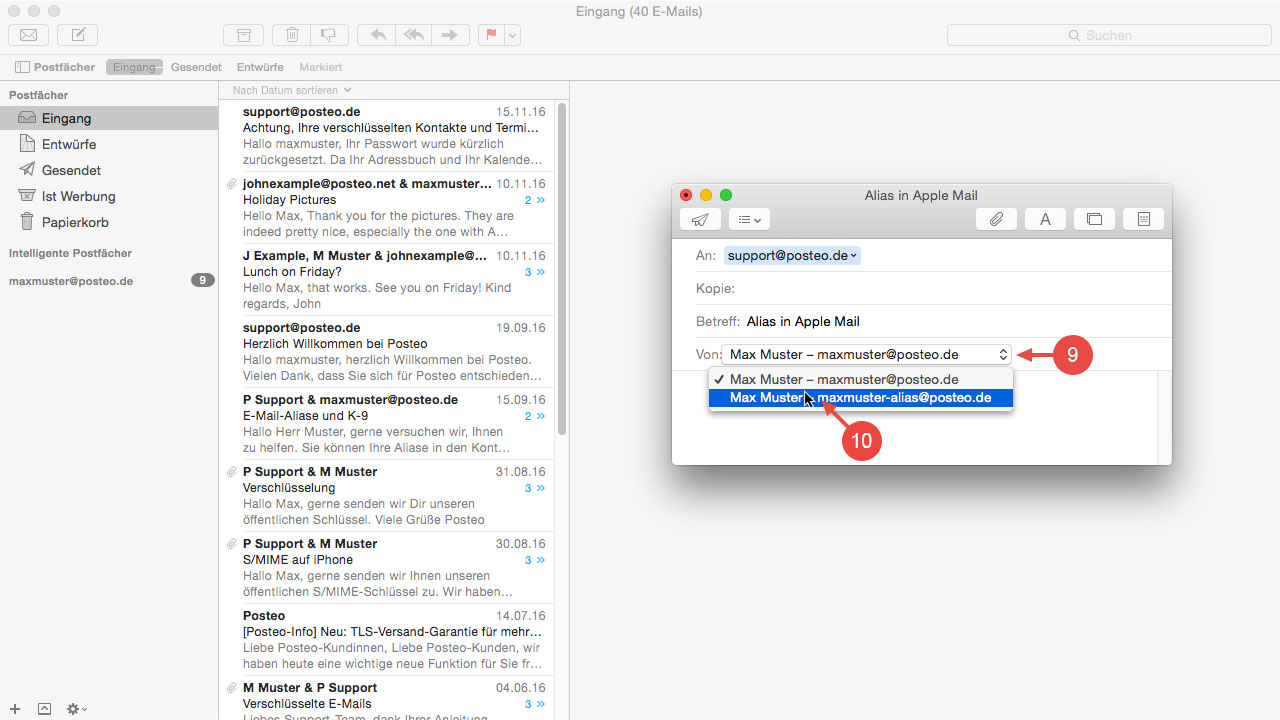Delete selected email with the trash icon

click(291, 35)
